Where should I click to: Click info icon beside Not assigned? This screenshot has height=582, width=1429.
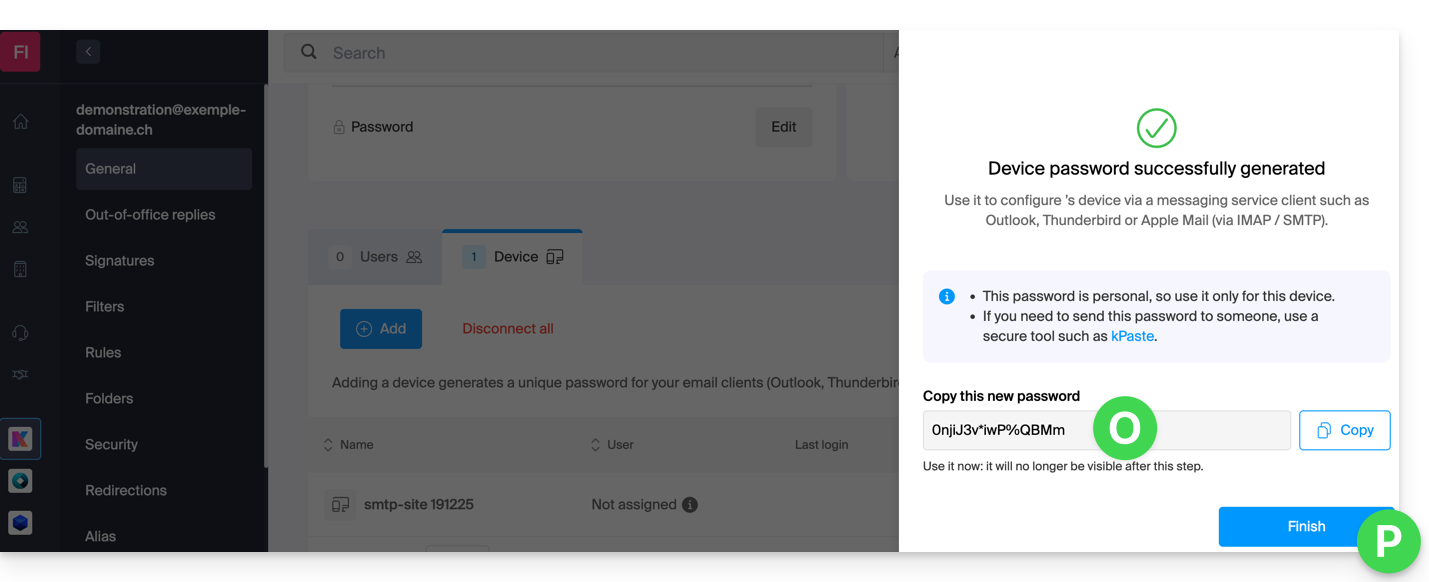point(690,505)
